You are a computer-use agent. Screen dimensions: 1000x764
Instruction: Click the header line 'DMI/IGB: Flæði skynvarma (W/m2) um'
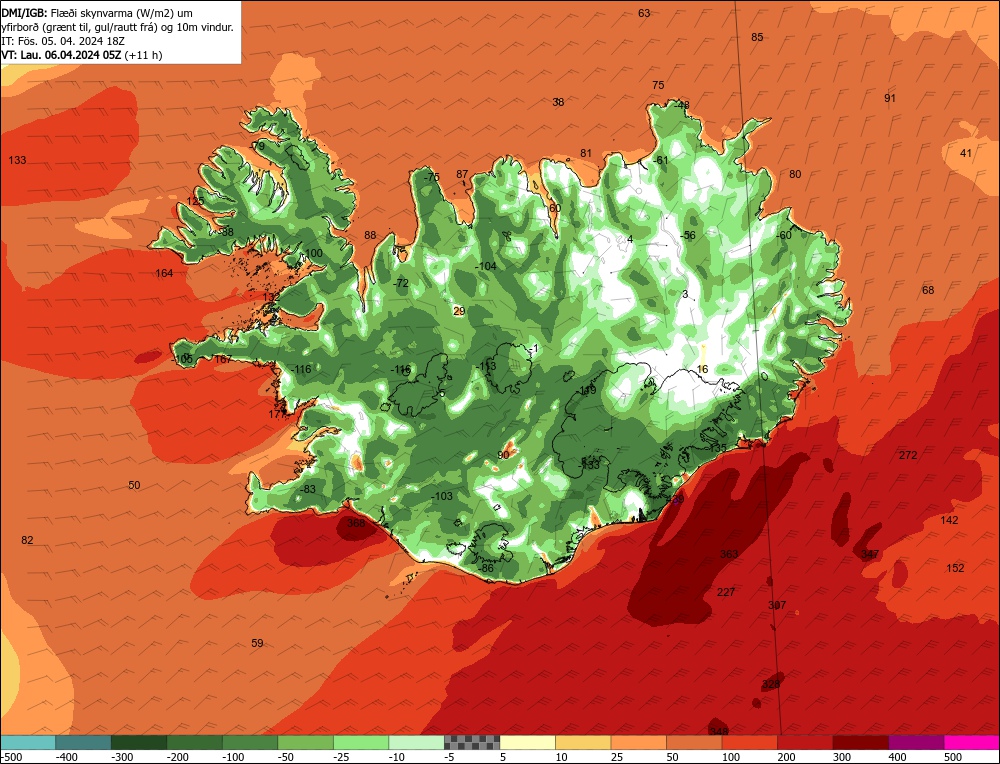[97, 13]
